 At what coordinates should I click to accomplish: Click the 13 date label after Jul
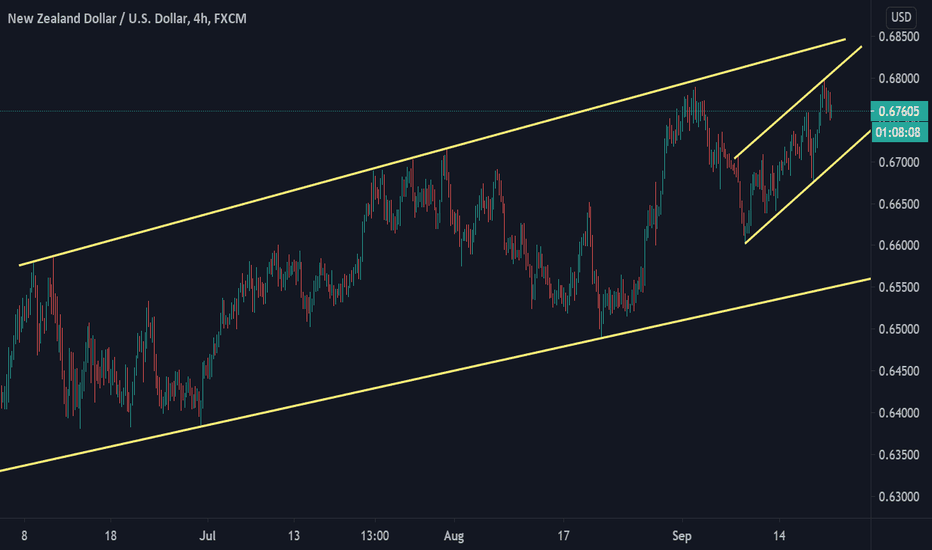coord(294,536)
